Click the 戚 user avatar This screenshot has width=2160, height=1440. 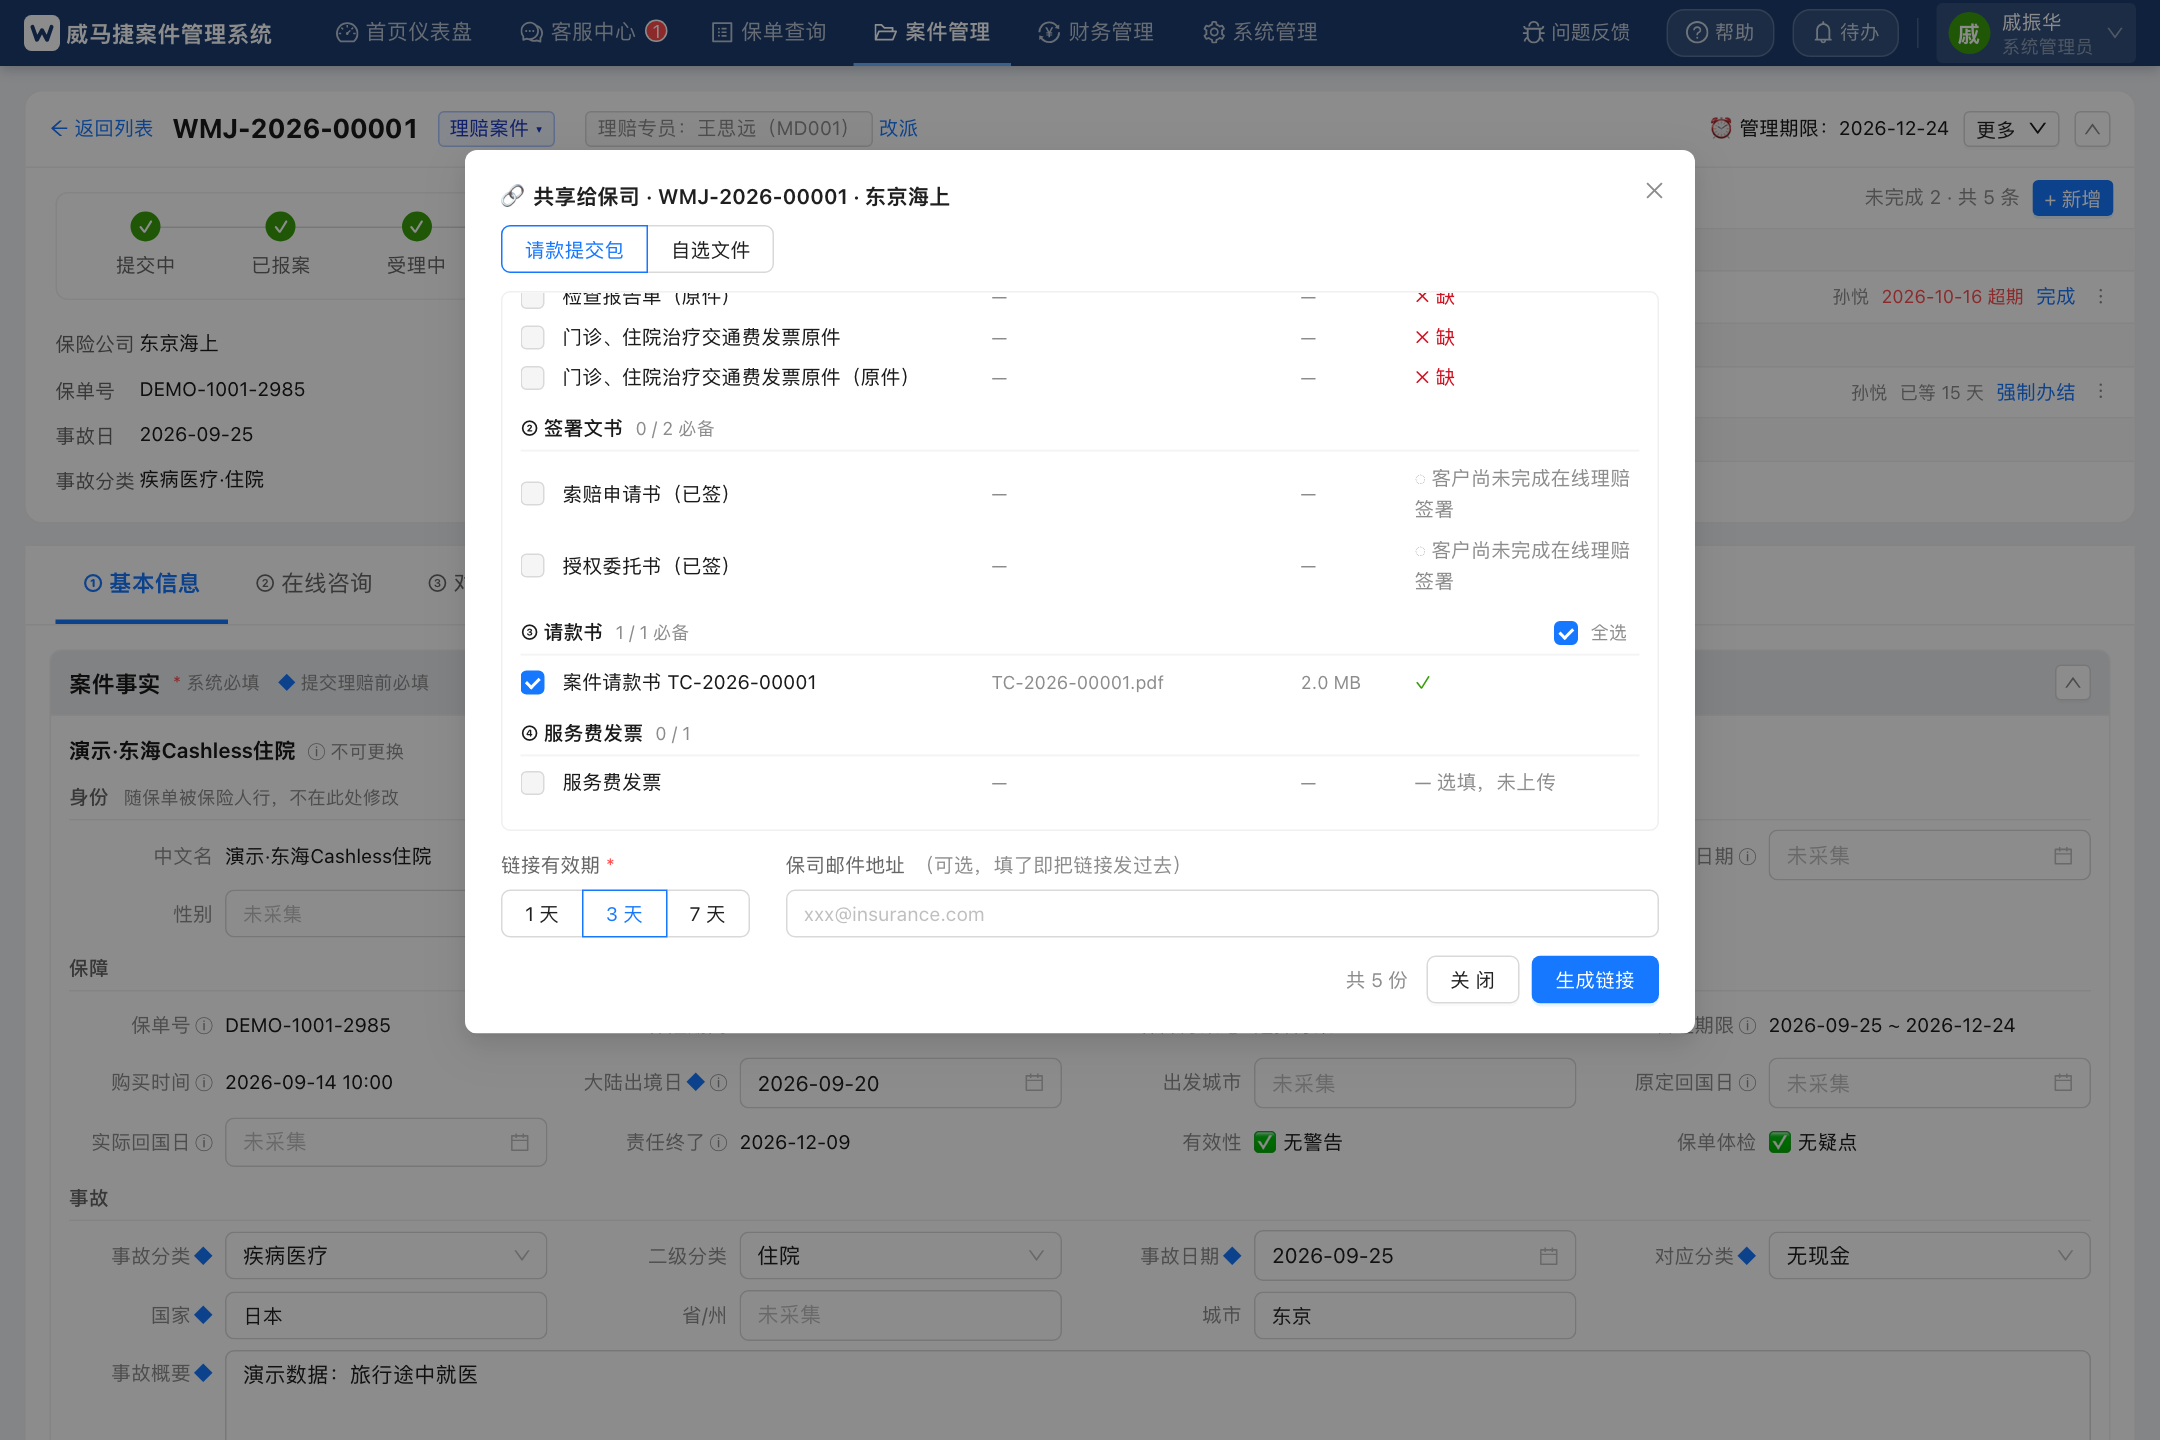[1968, 34]
